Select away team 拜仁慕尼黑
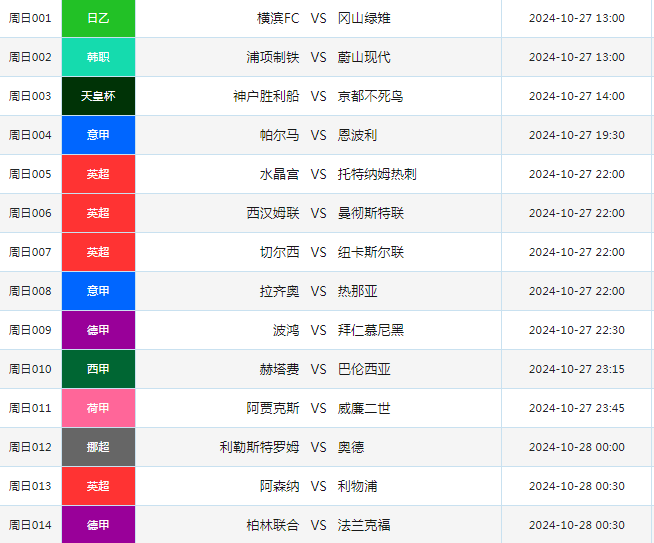Screen dimensions: 654x543 (371, 330)
